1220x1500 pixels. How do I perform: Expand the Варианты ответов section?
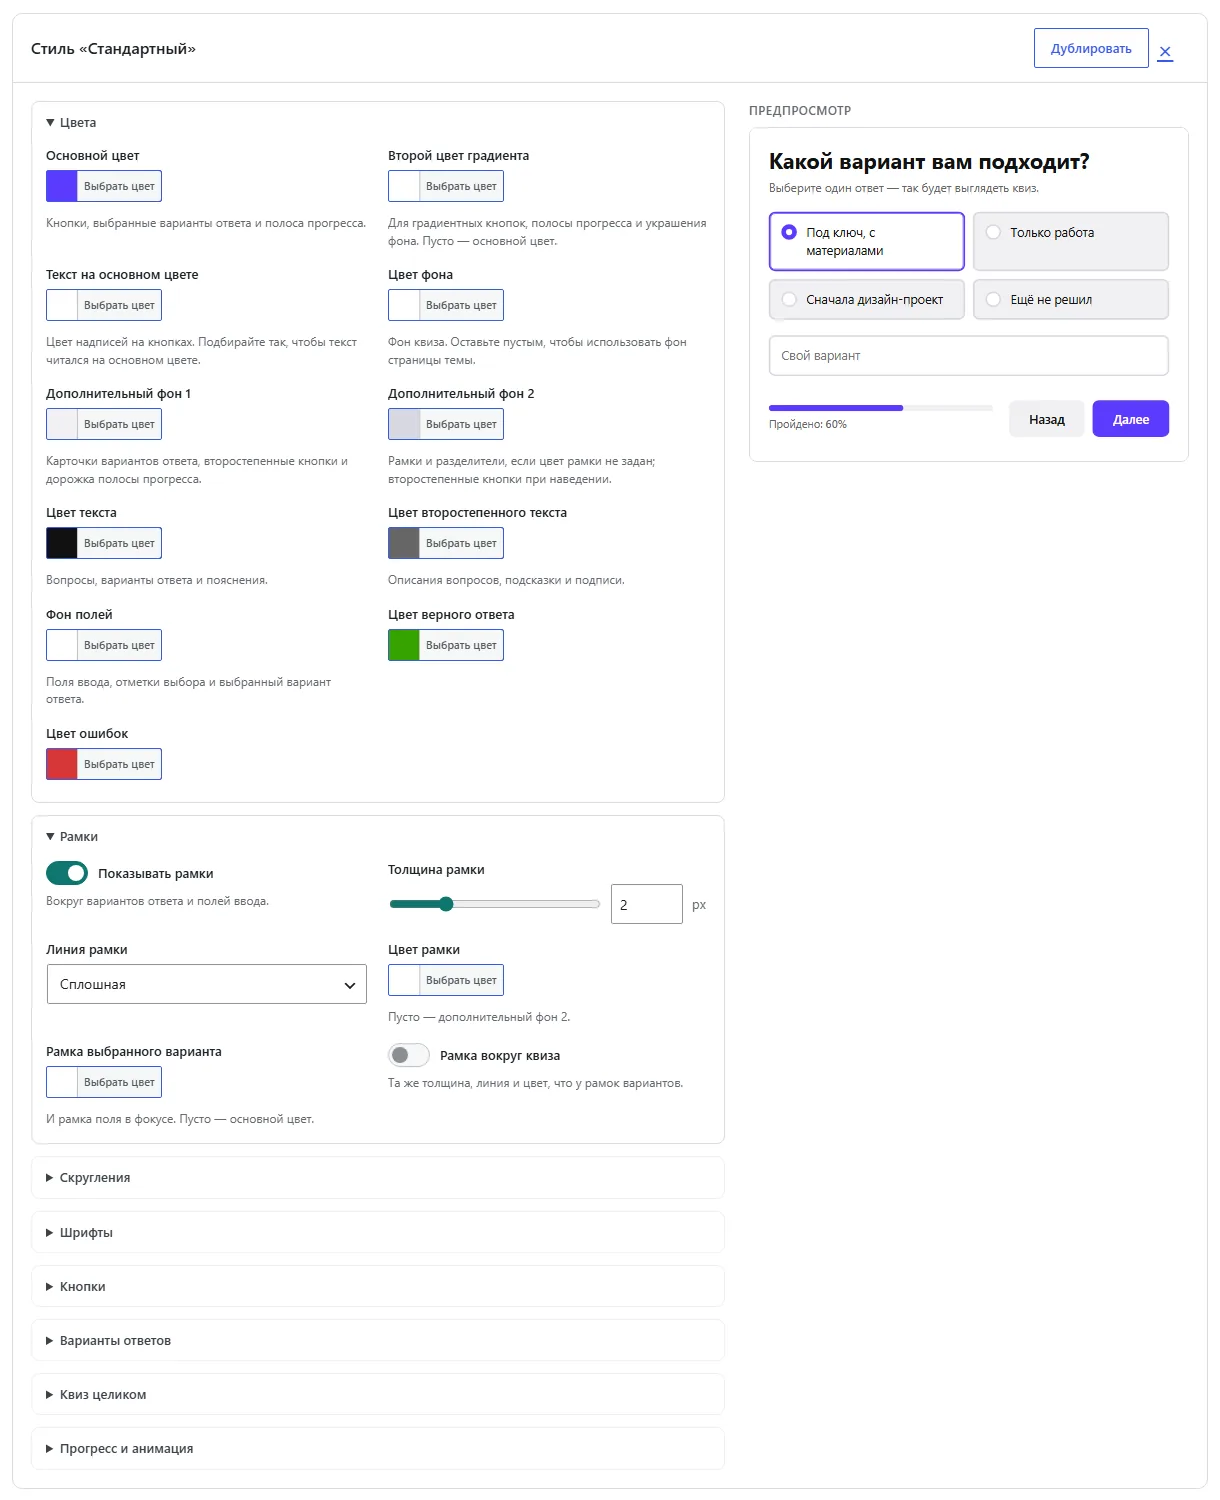tap(378, 1340)
